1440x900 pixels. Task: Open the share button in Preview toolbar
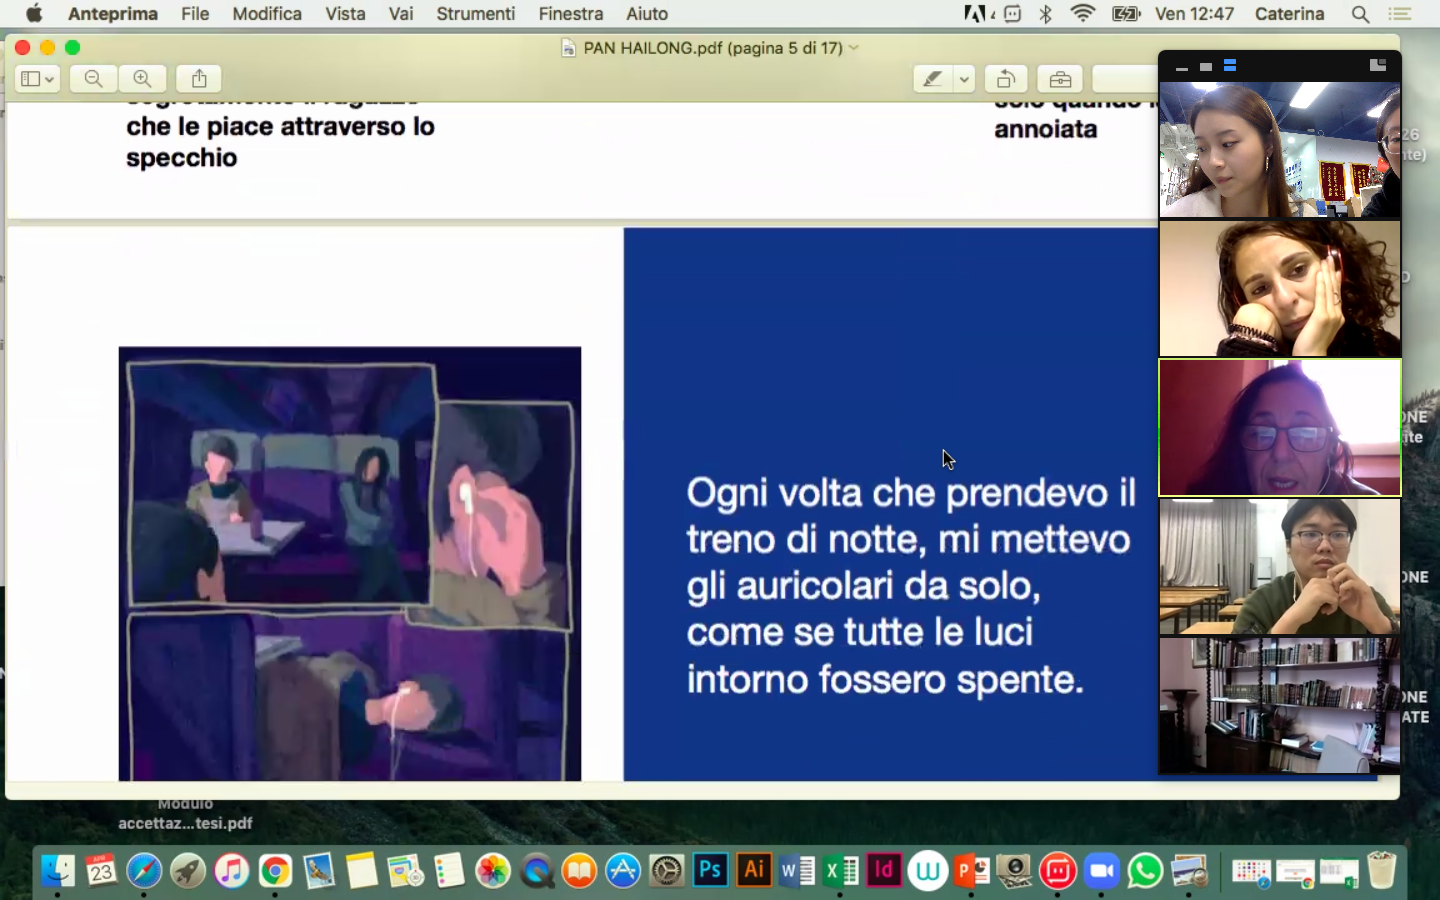pyautogui.click(x=199, y=79)
